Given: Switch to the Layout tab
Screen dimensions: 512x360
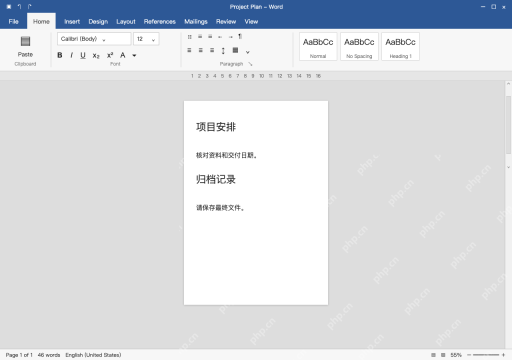Looking at the screenshot, I should tap(126, 22).
